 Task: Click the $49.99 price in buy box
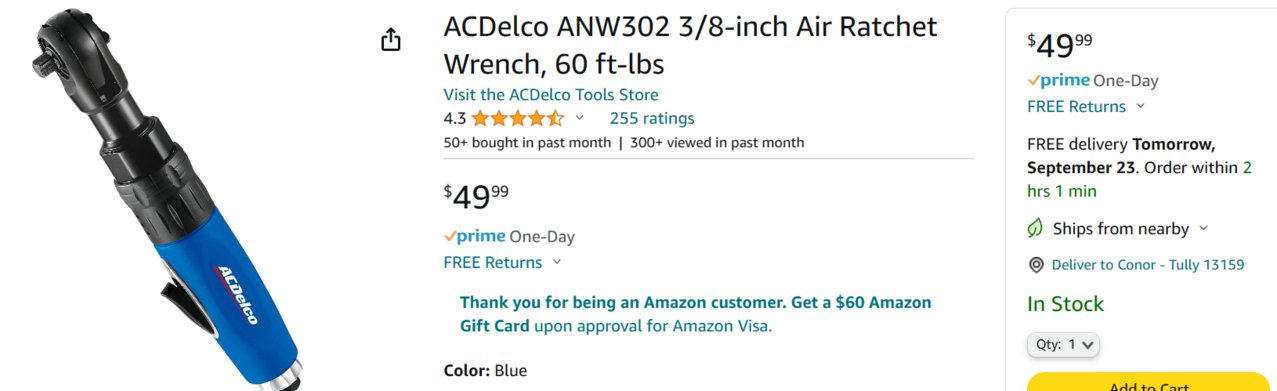[x=1060, y=45]
